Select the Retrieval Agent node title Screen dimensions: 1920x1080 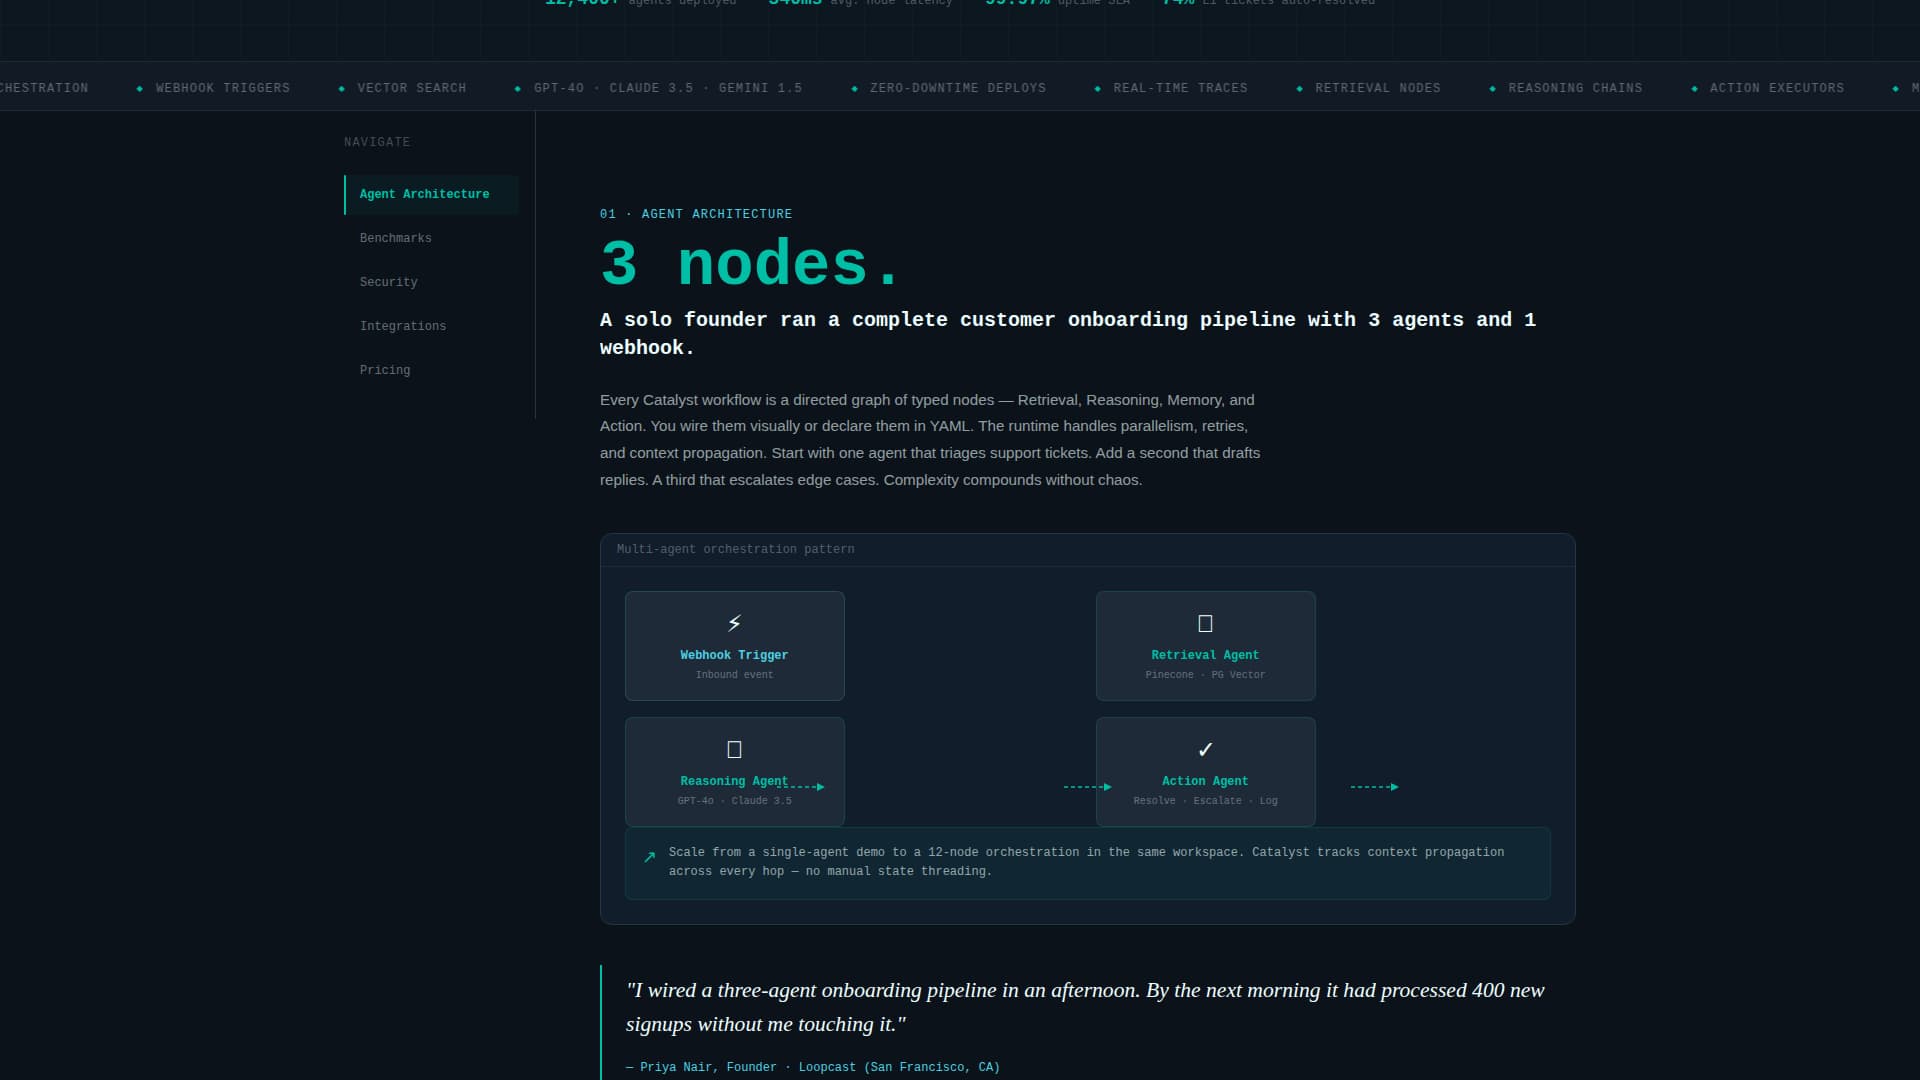(x=1205, y=655)
